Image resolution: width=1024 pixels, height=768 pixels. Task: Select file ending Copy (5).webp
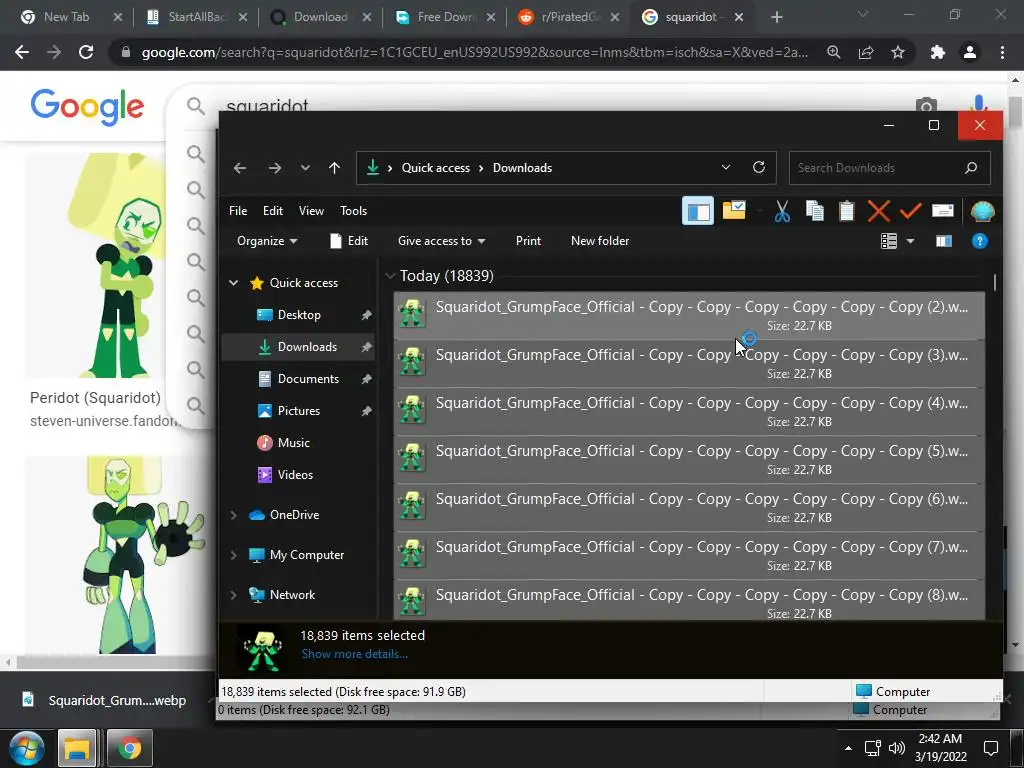689,460
